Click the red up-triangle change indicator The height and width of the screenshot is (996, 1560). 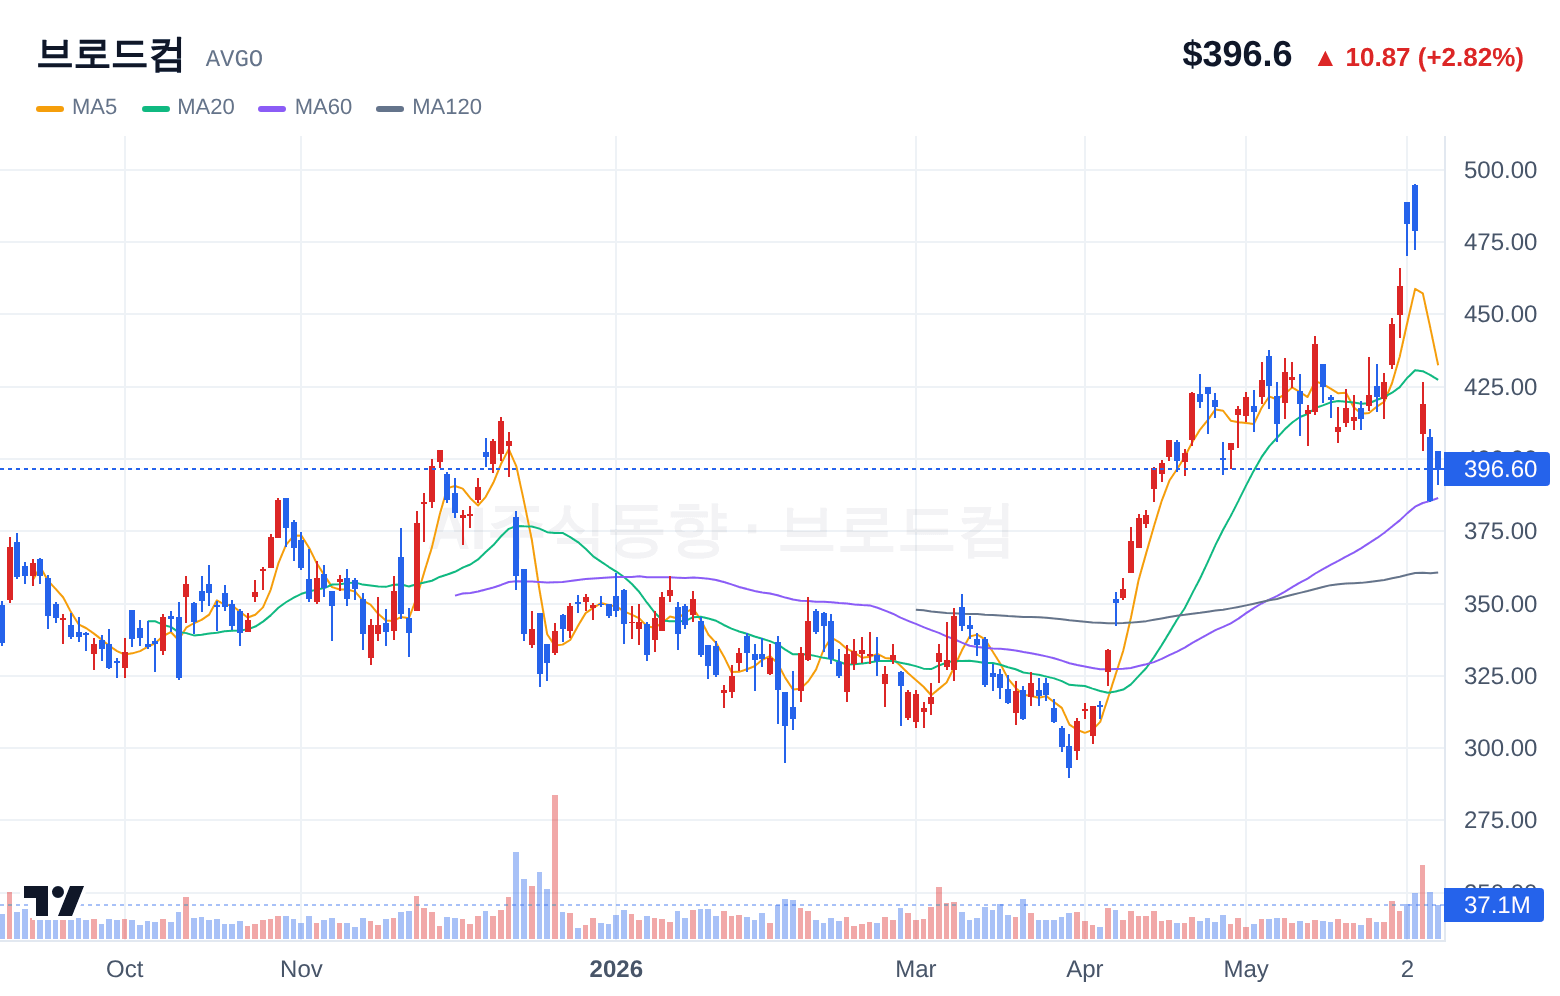(1325, 59)
